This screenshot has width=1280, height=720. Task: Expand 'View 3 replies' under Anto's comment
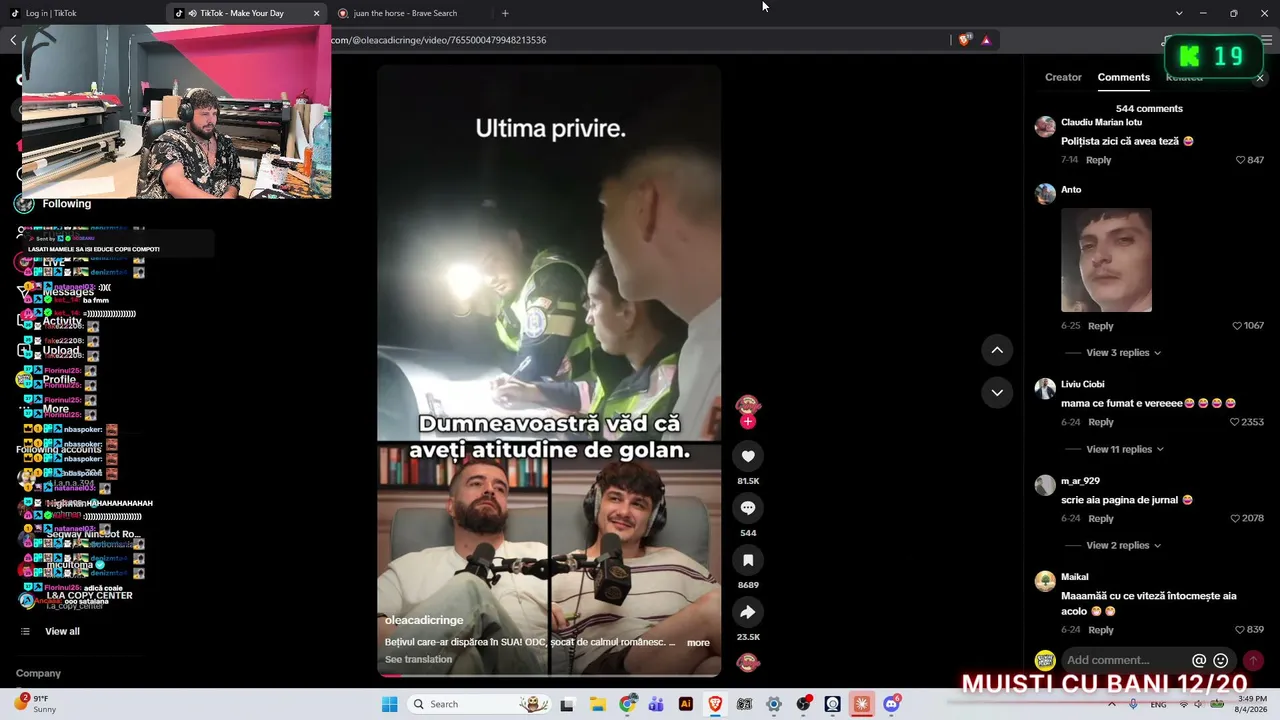(x=1123, y=353)
